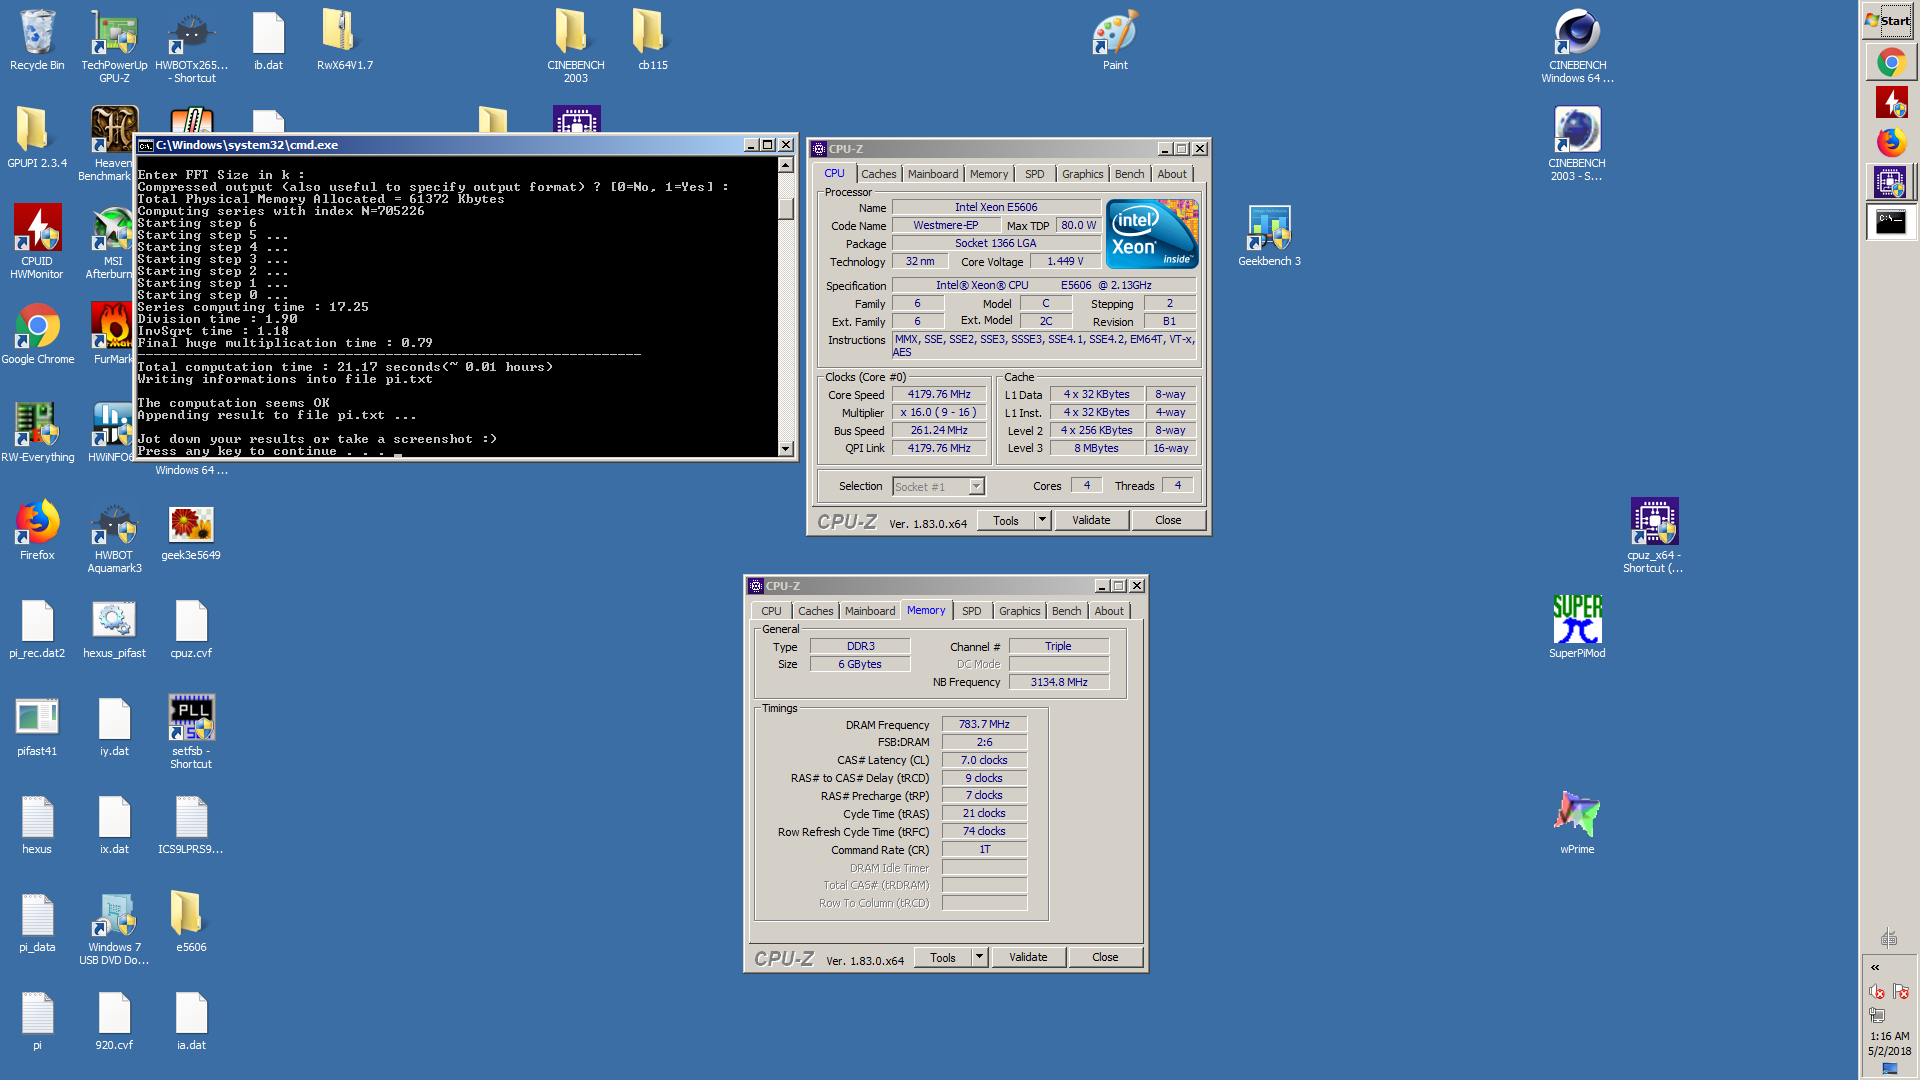Open the Recycle Bin desktop icon
Viewport: 1920px width, 1080px height.
(x=37, y=40)
